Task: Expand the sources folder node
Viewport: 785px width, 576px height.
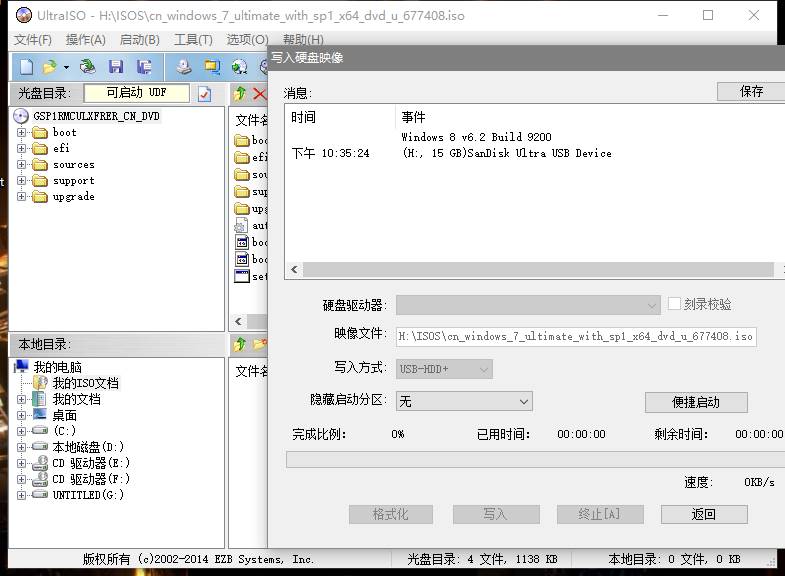Action: coord(21,165)
